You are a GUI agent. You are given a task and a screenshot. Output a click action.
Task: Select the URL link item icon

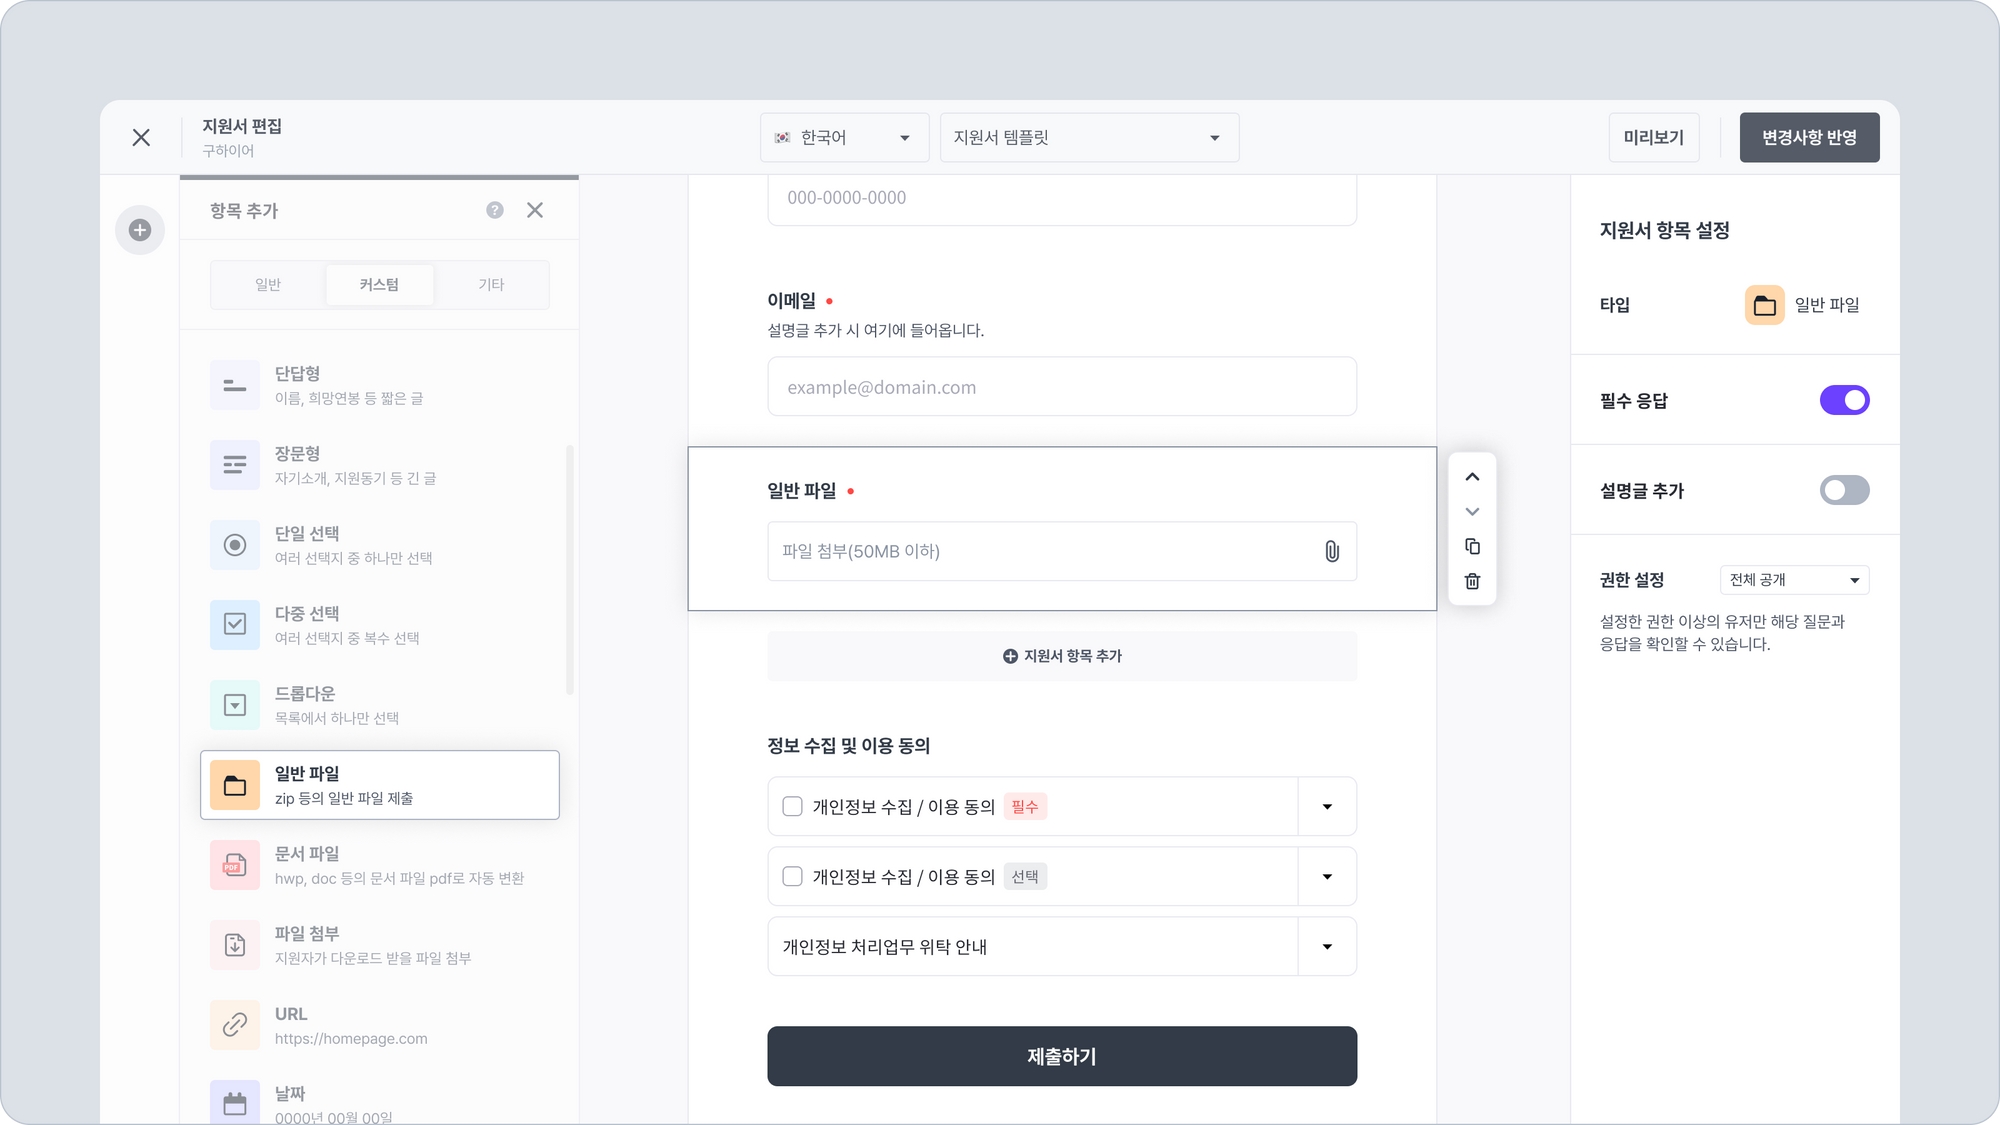click(x=235, y=1025)
